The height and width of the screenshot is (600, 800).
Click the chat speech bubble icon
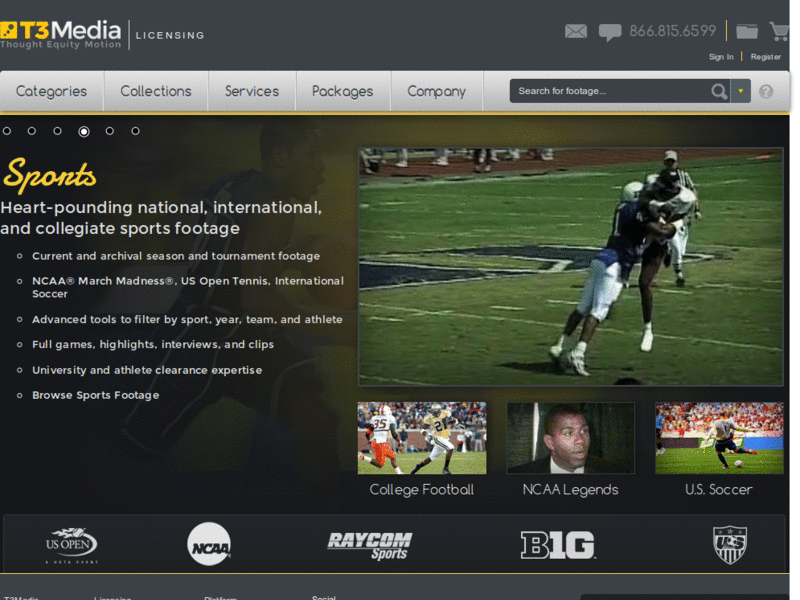(x=610, y=33)
